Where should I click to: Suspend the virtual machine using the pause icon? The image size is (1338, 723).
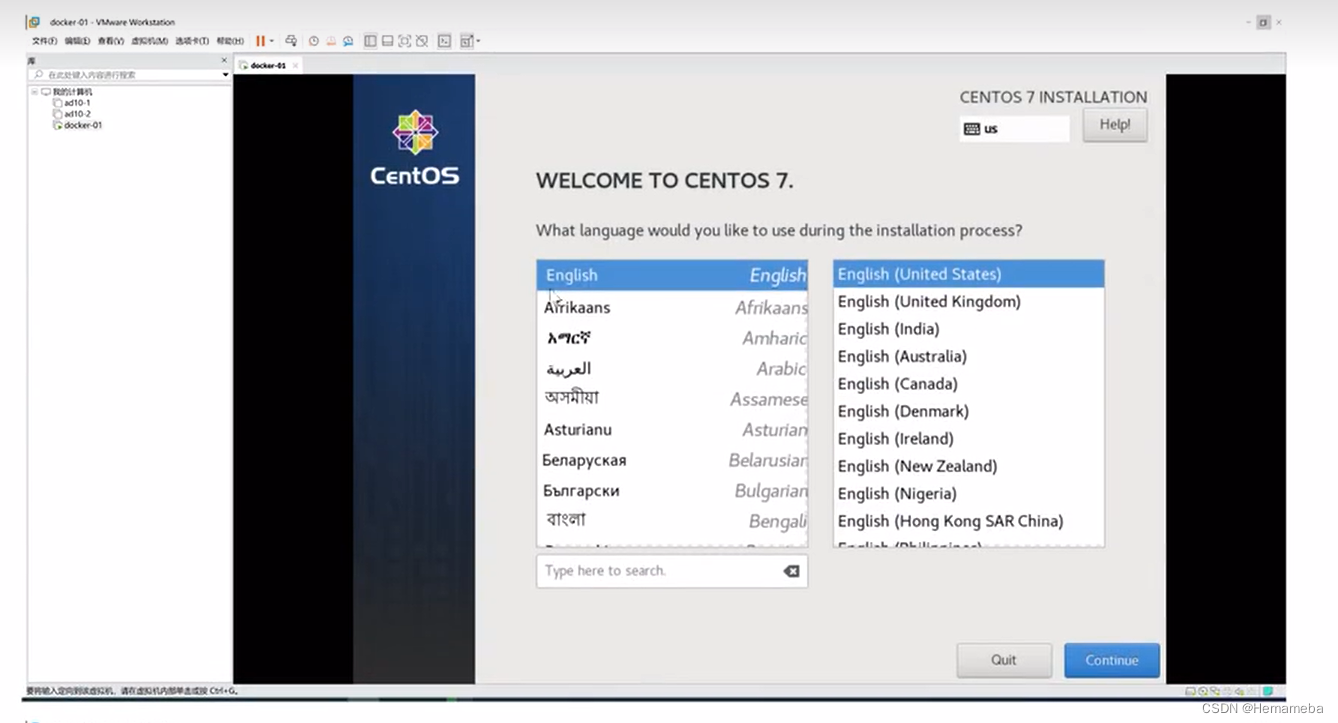click(x=260, y=41)
